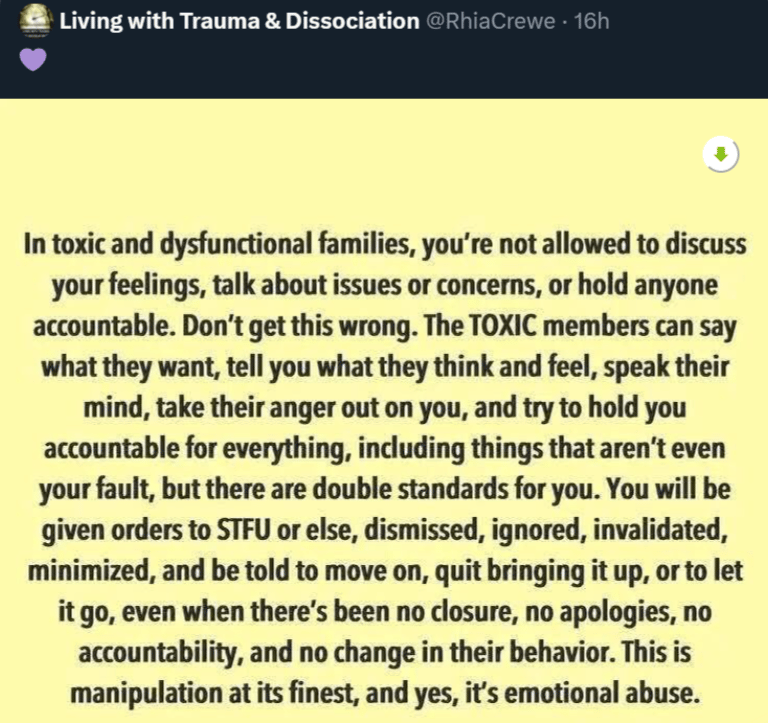The height and width of the screenshot is (723, 768).
Task: Click the purple heart emoji
Action: (33, 59)
